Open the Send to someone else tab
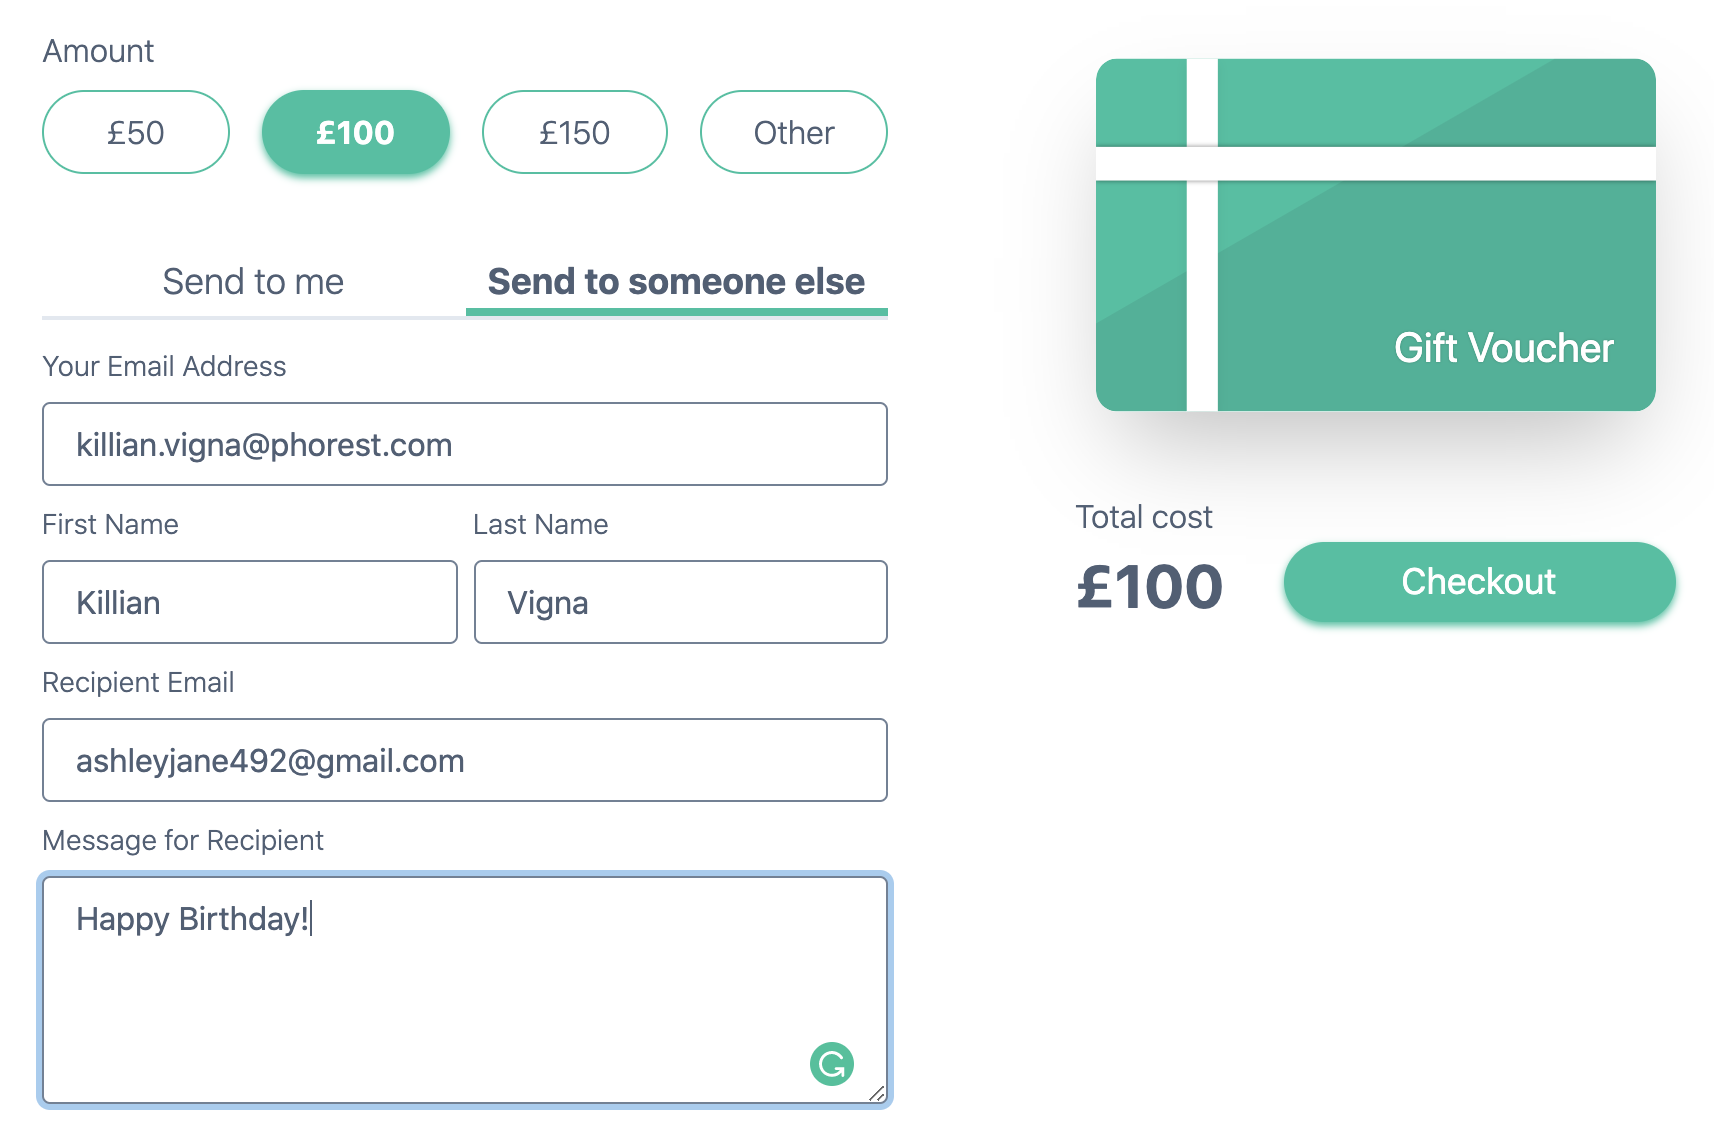This screenshot has height=1128, width=1714. point(677,282)
